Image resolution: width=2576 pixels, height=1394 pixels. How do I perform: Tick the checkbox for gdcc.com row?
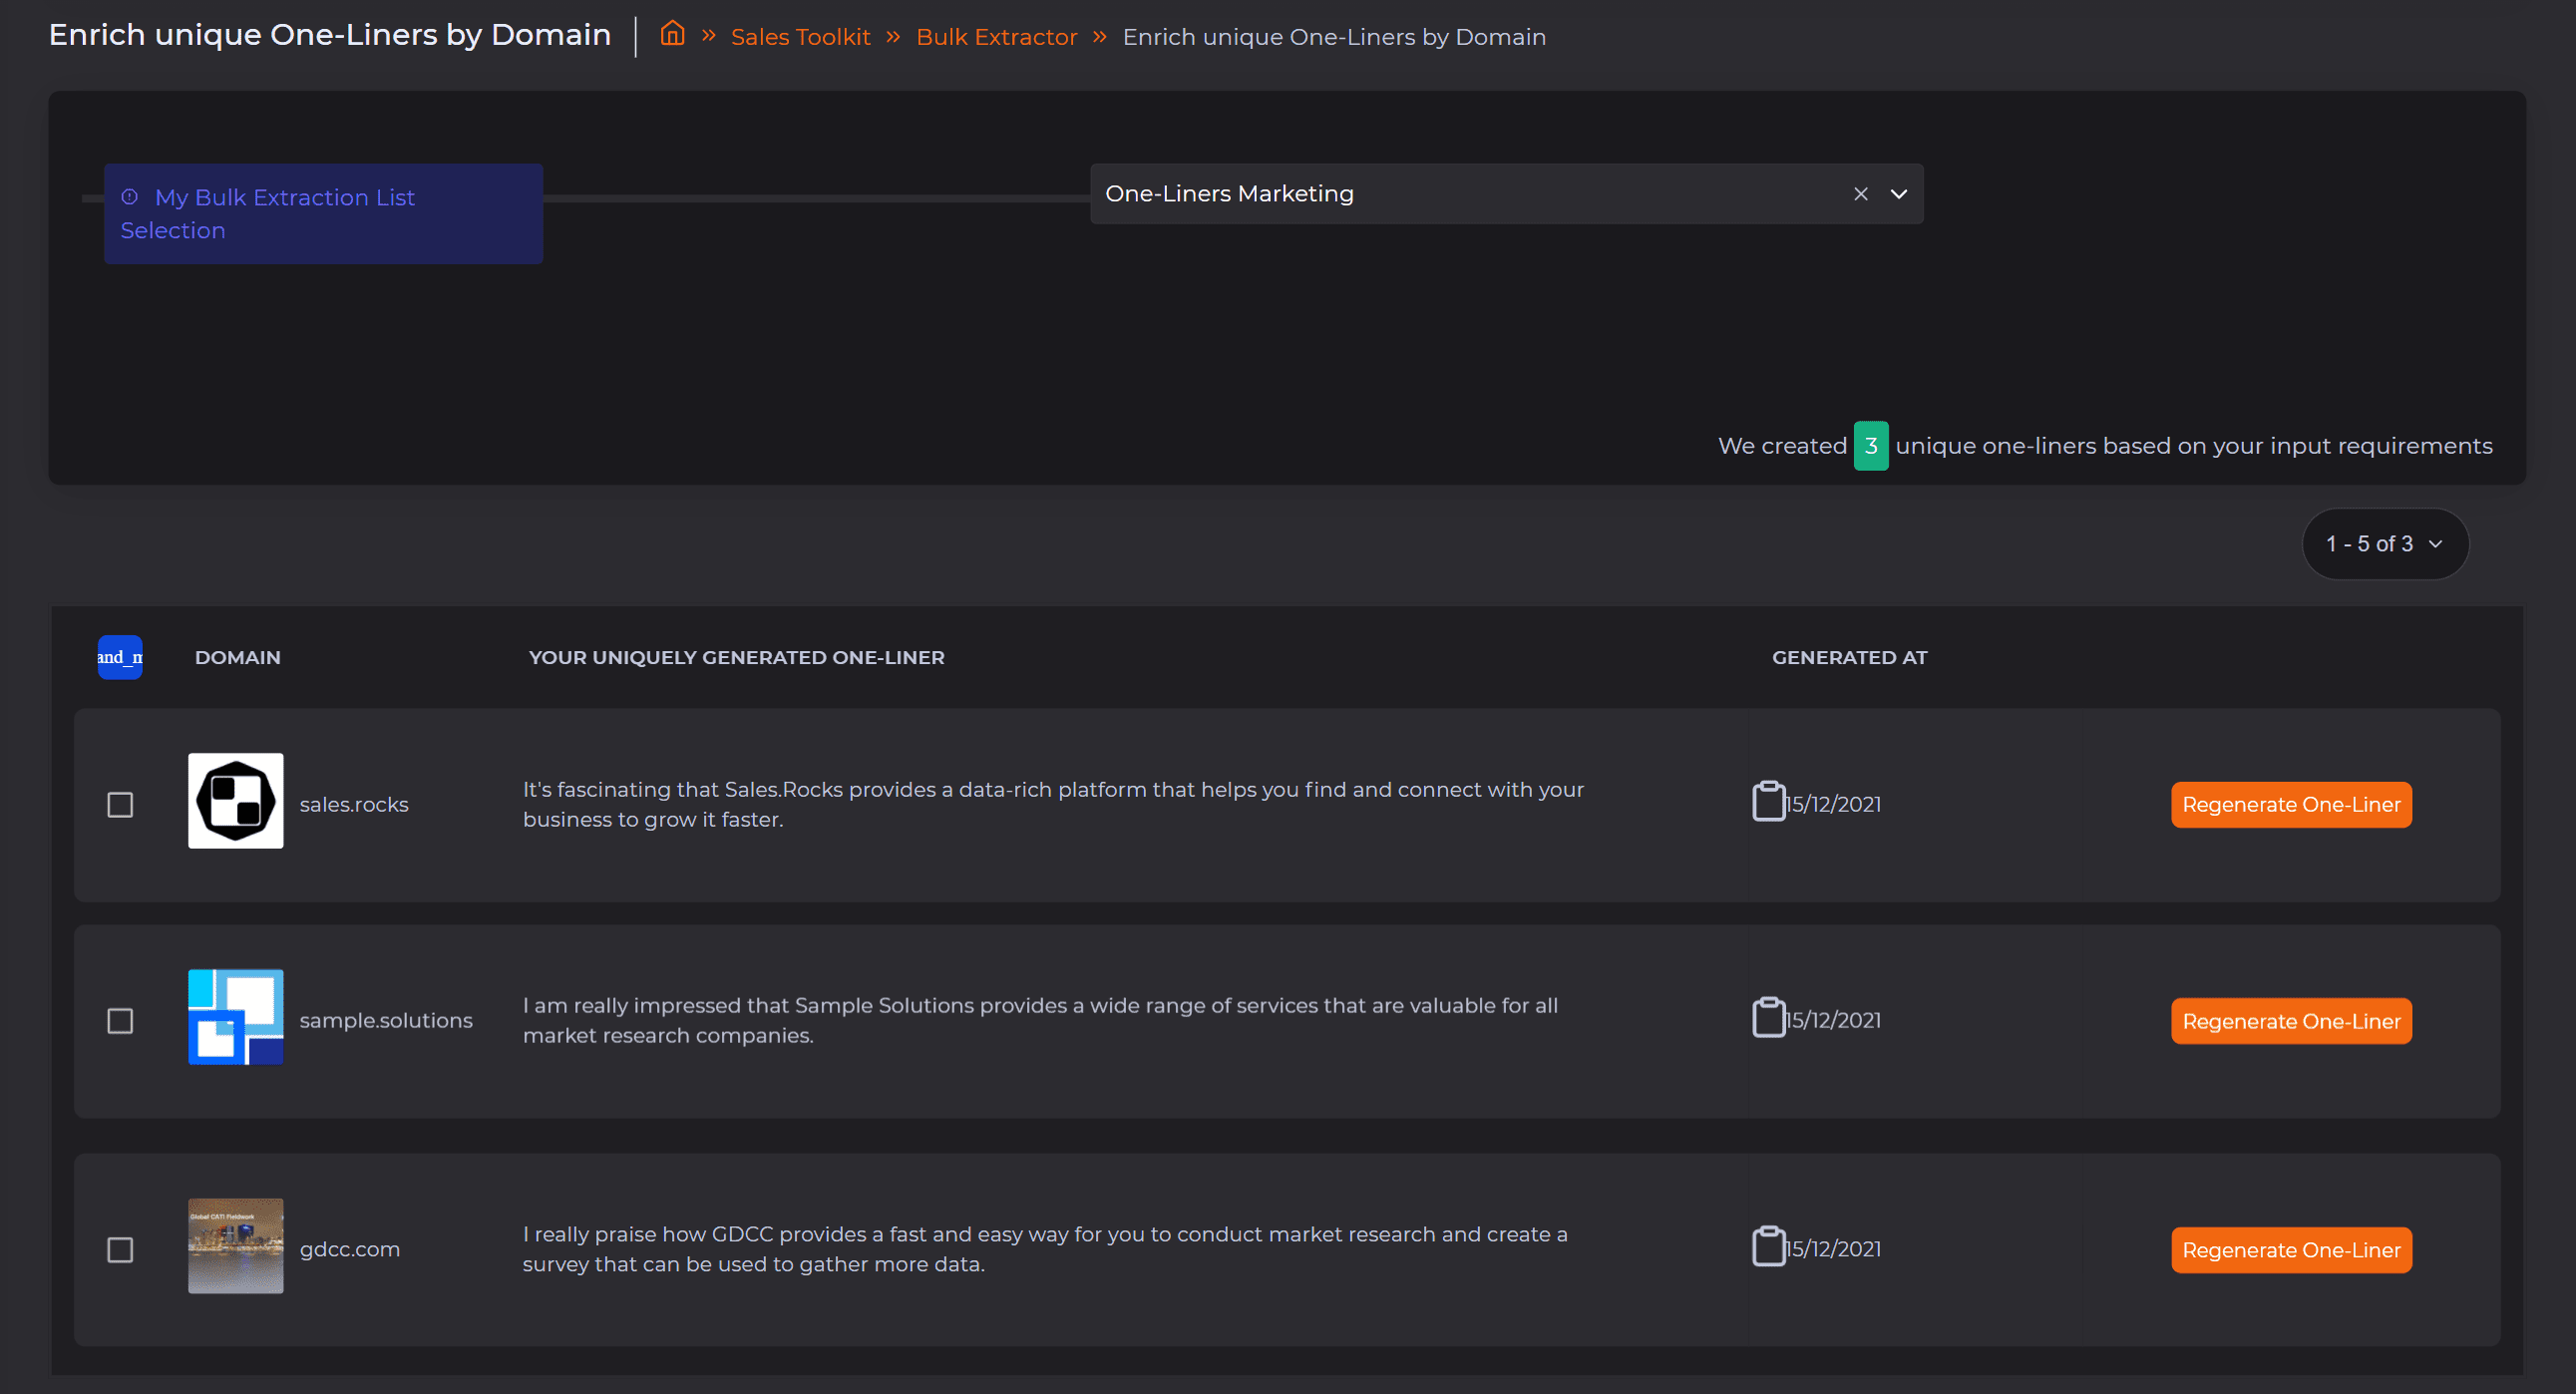[120, 1250]
